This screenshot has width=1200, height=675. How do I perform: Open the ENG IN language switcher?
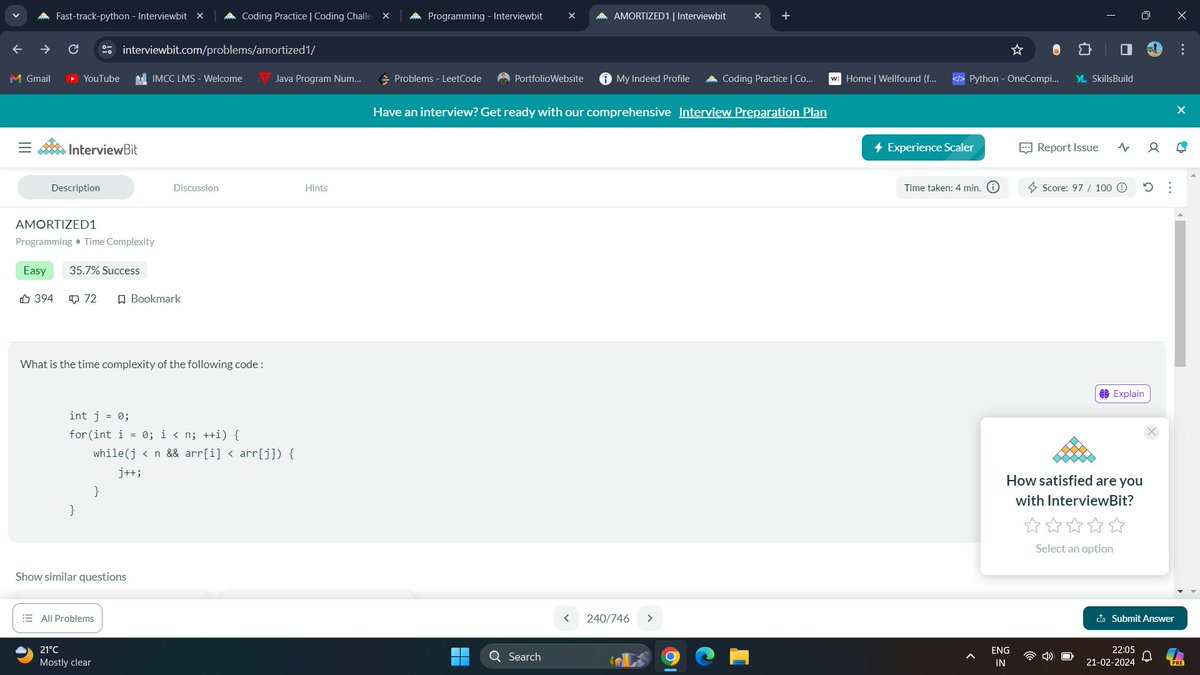click(1000, 656)
